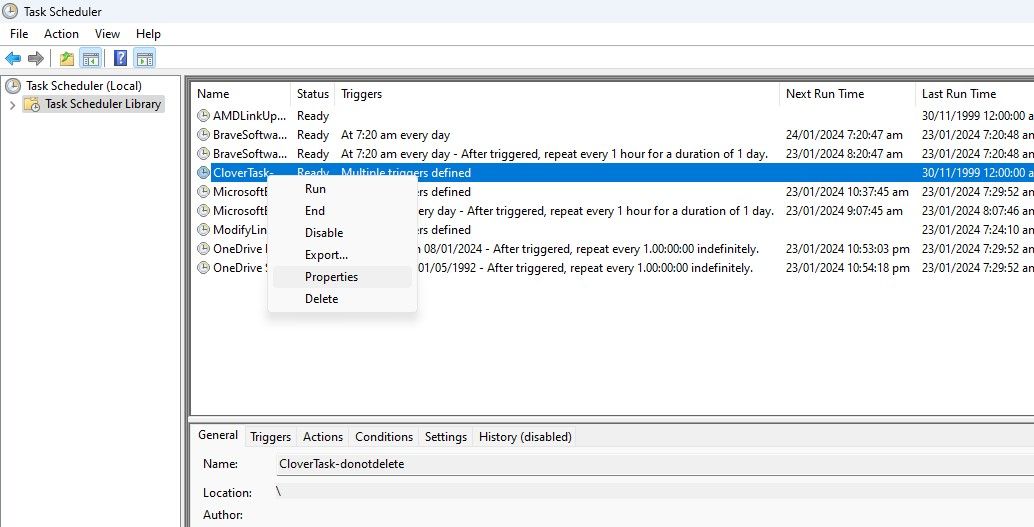This screenshot has height=527, width=1034.
Task: Select Task Scheduler (Local) in tree
Action: pyautogui.click(x=83, y=86)
